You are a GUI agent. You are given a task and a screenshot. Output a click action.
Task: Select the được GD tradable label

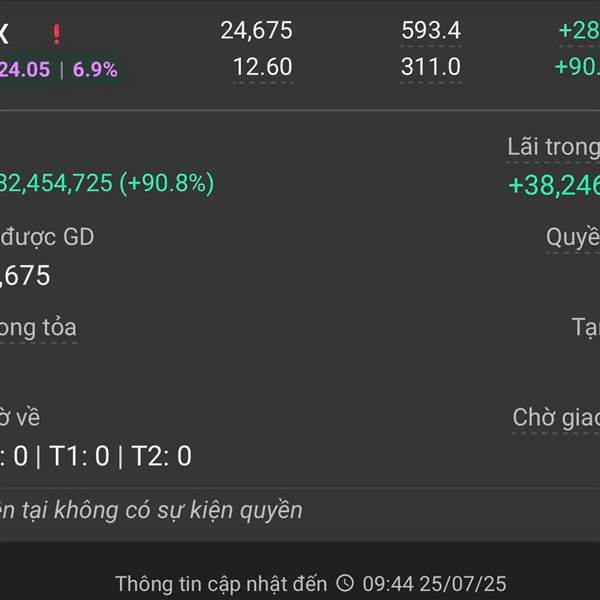[x=47, y=237]
